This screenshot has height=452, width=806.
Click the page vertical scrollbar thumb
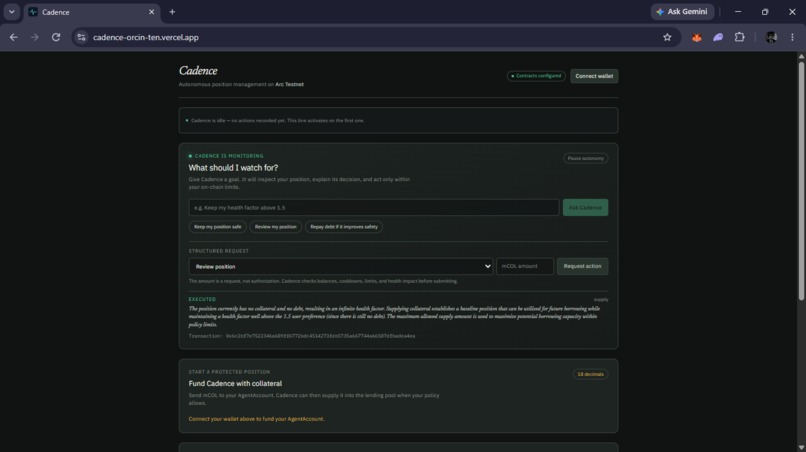click(801, 180)
